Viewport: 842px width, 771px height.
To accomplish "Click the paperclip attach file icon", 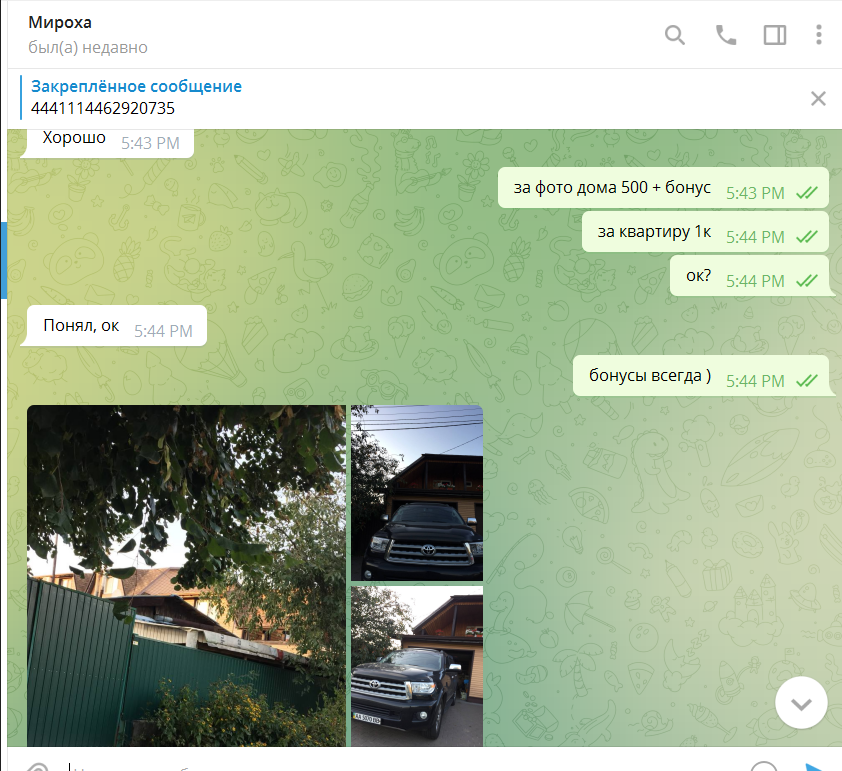I will (37, 767).
